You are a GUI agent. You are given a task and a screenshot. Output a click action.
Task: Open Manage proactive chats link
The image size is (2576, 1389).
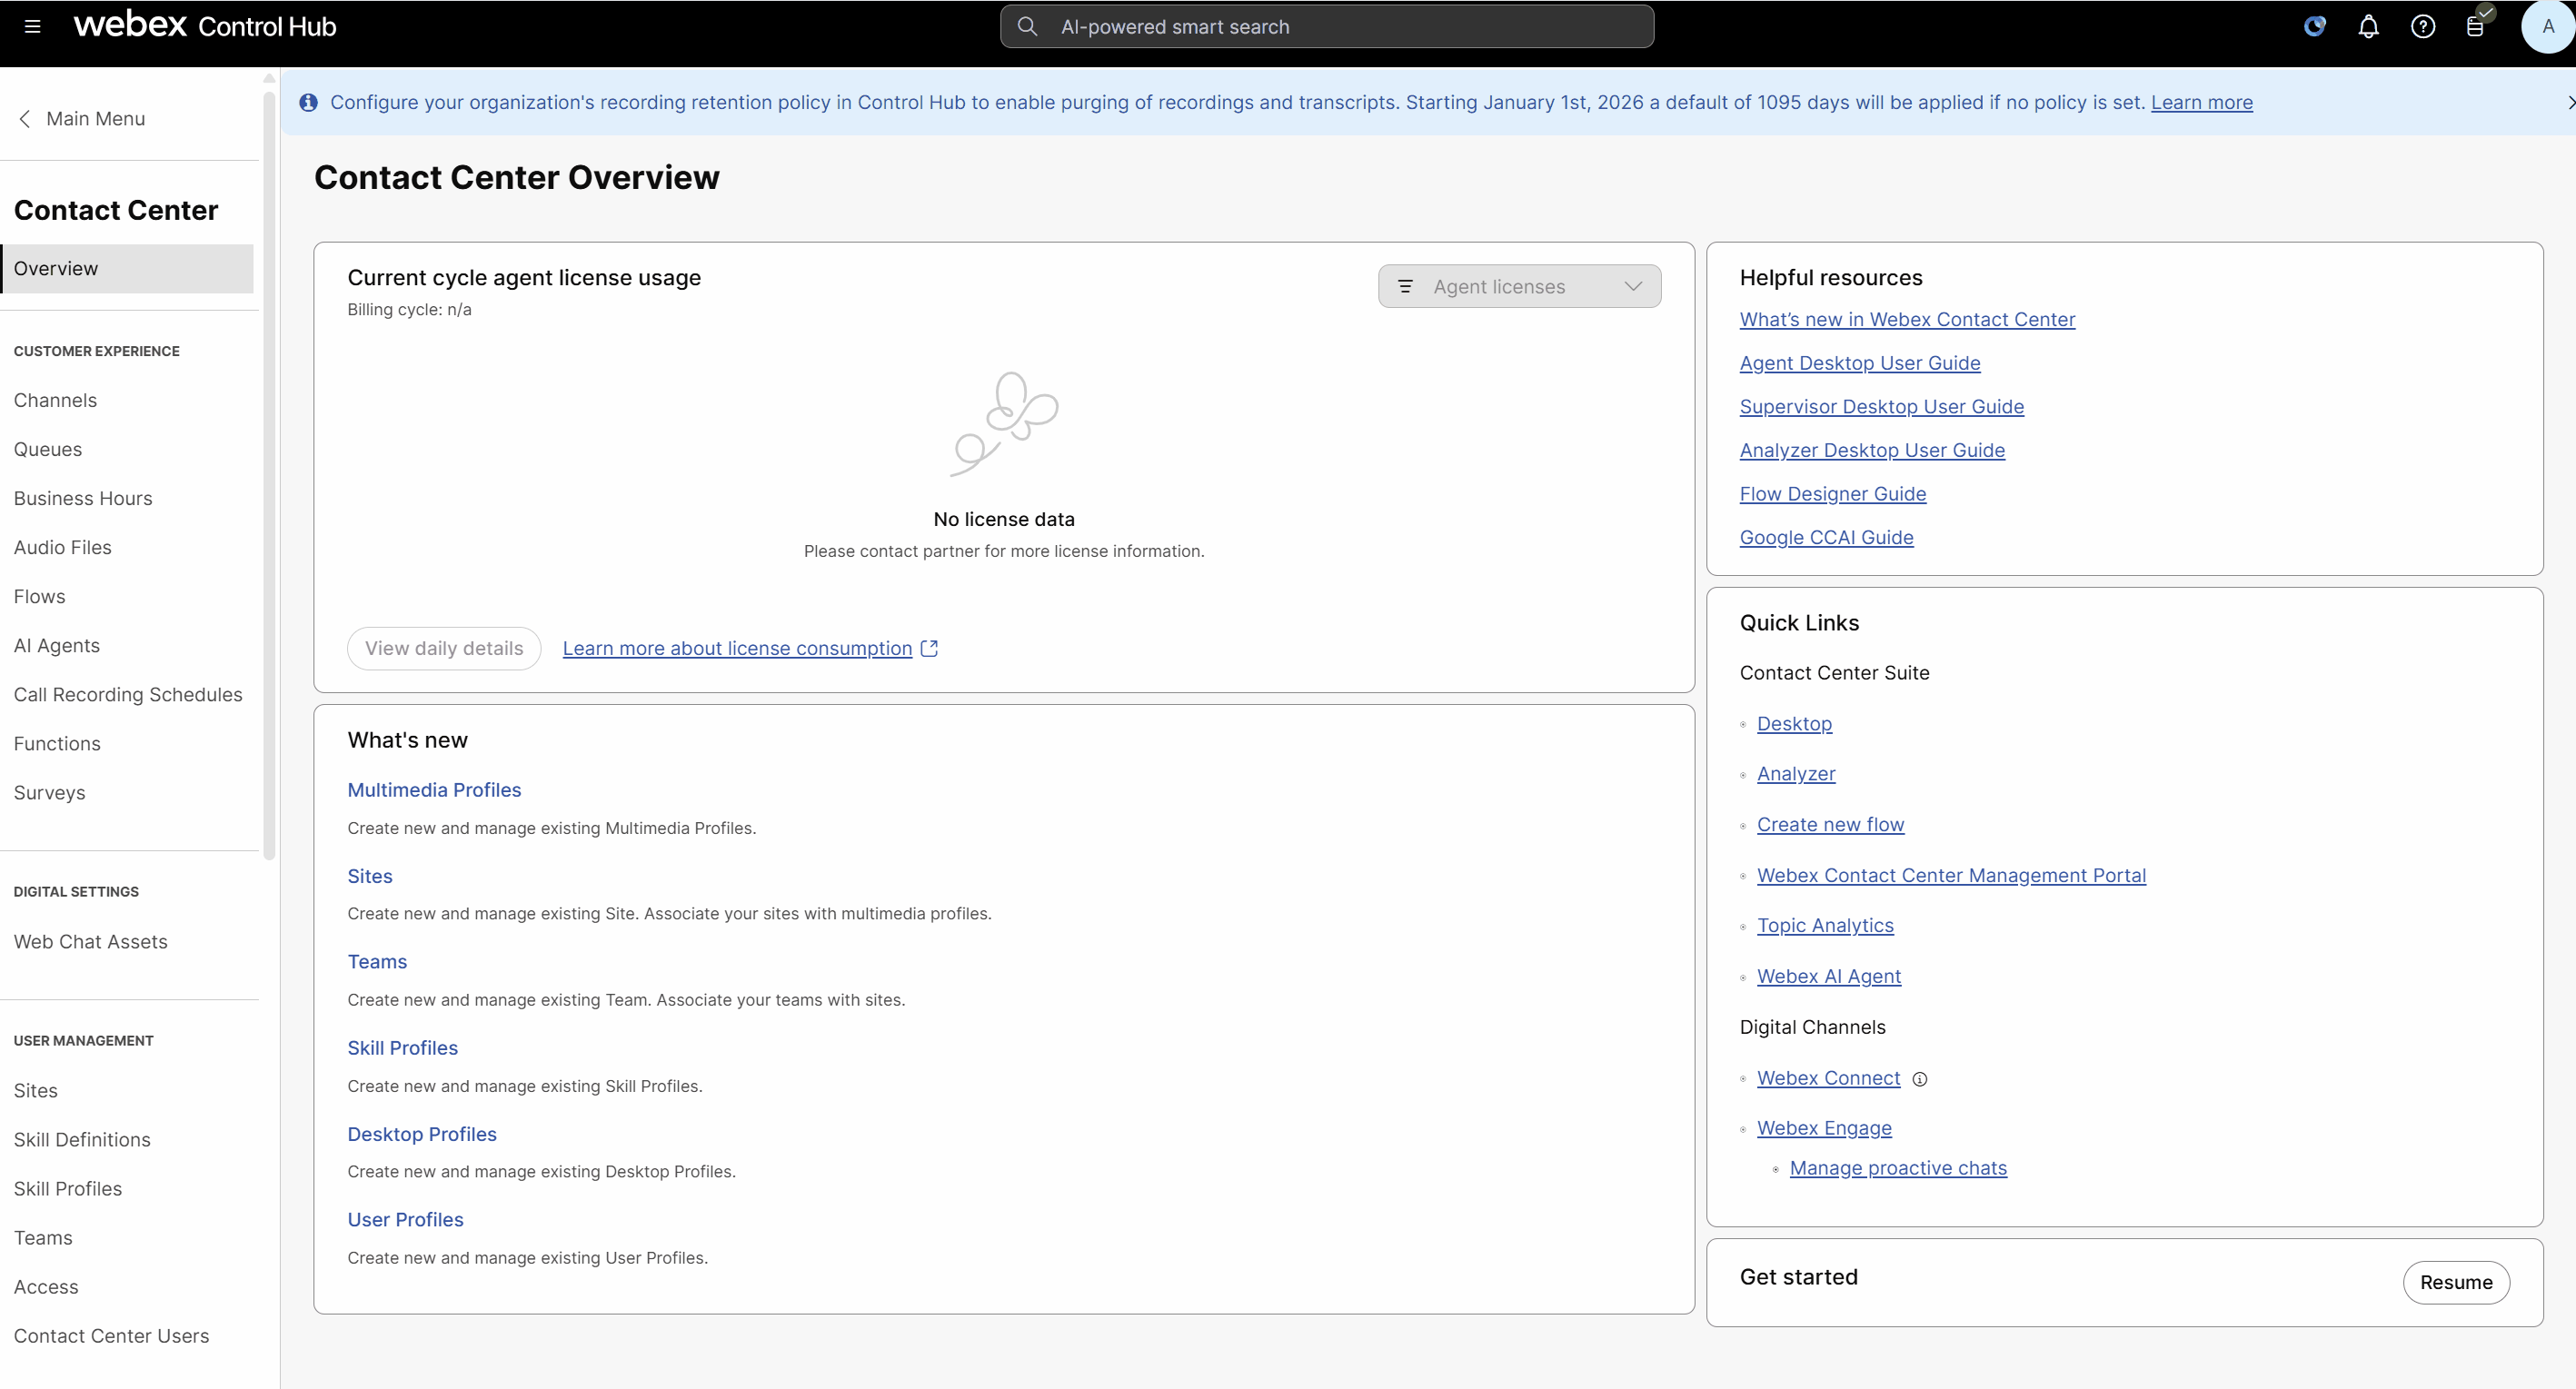(1898, 1169)
